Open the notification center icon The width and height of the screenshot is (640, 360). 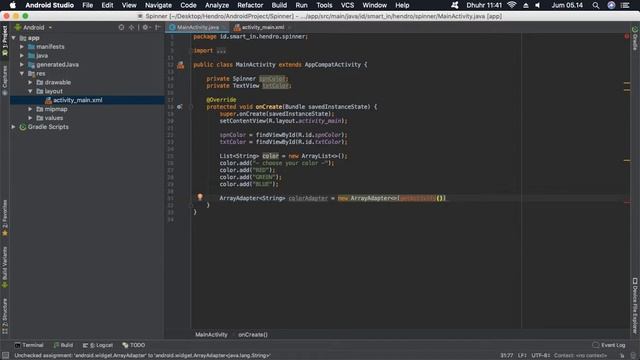(624, 5)
